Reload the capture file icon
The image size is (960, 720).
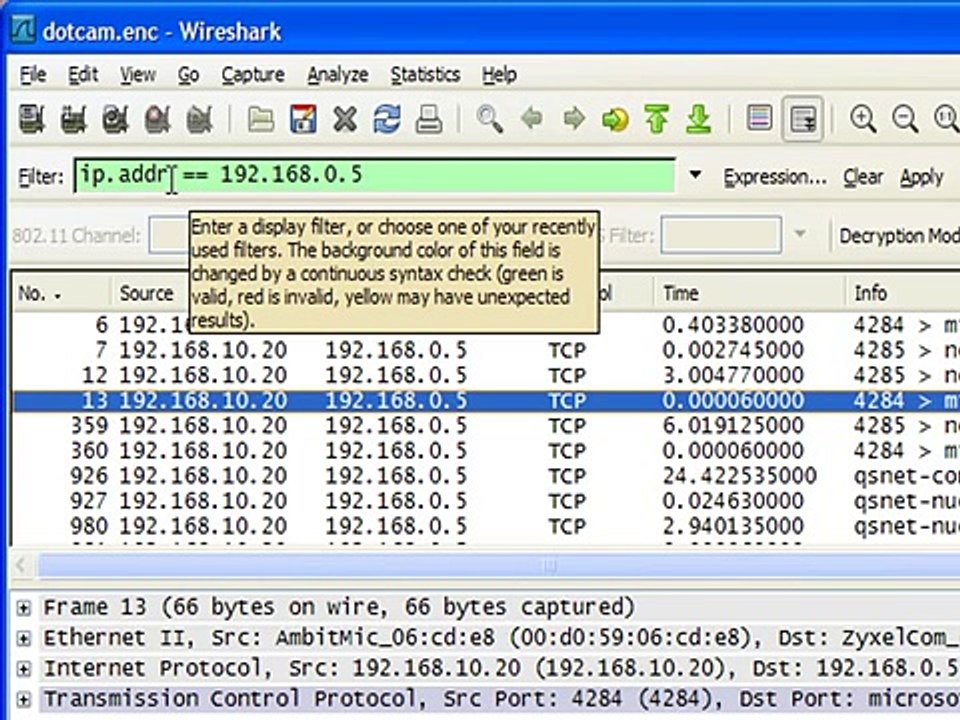(x=387, y=119)
